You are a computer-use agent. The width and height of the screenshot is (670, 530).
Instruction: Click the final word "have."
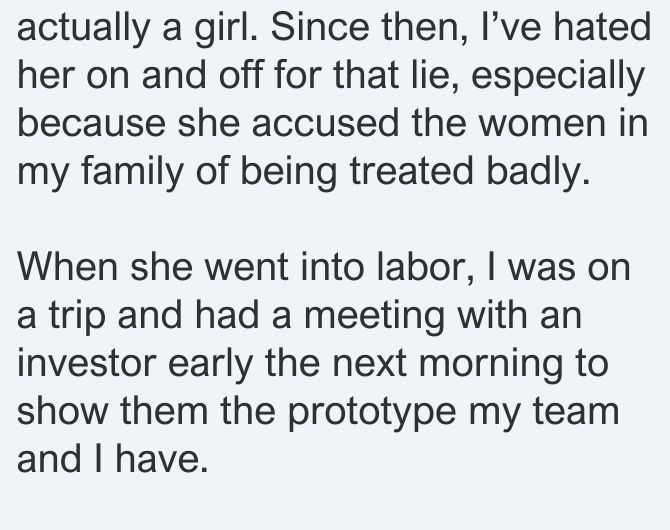[x=161, y=458]
